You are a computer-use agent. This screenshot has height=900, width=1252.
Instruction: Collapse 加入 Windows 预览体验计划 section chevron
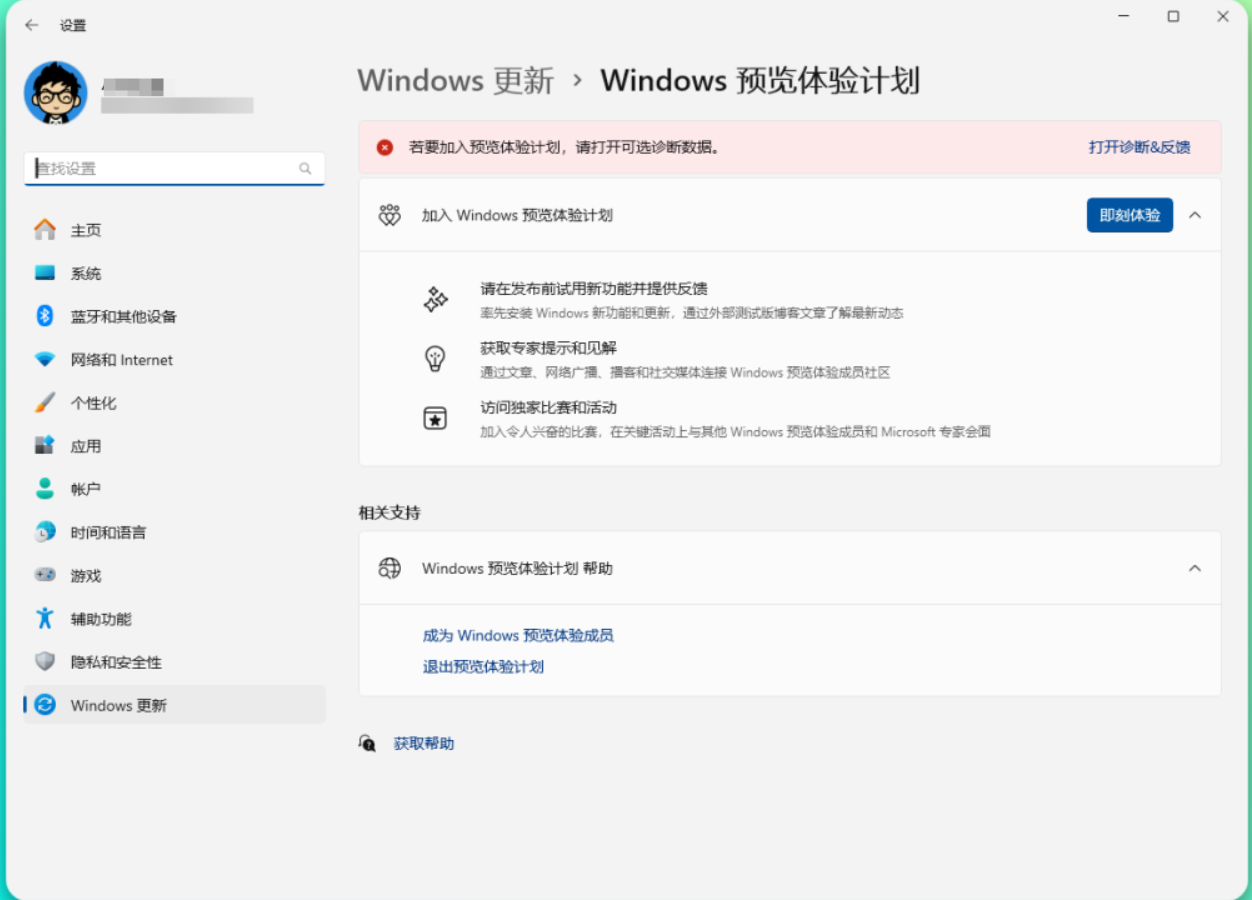point(1194,215)
